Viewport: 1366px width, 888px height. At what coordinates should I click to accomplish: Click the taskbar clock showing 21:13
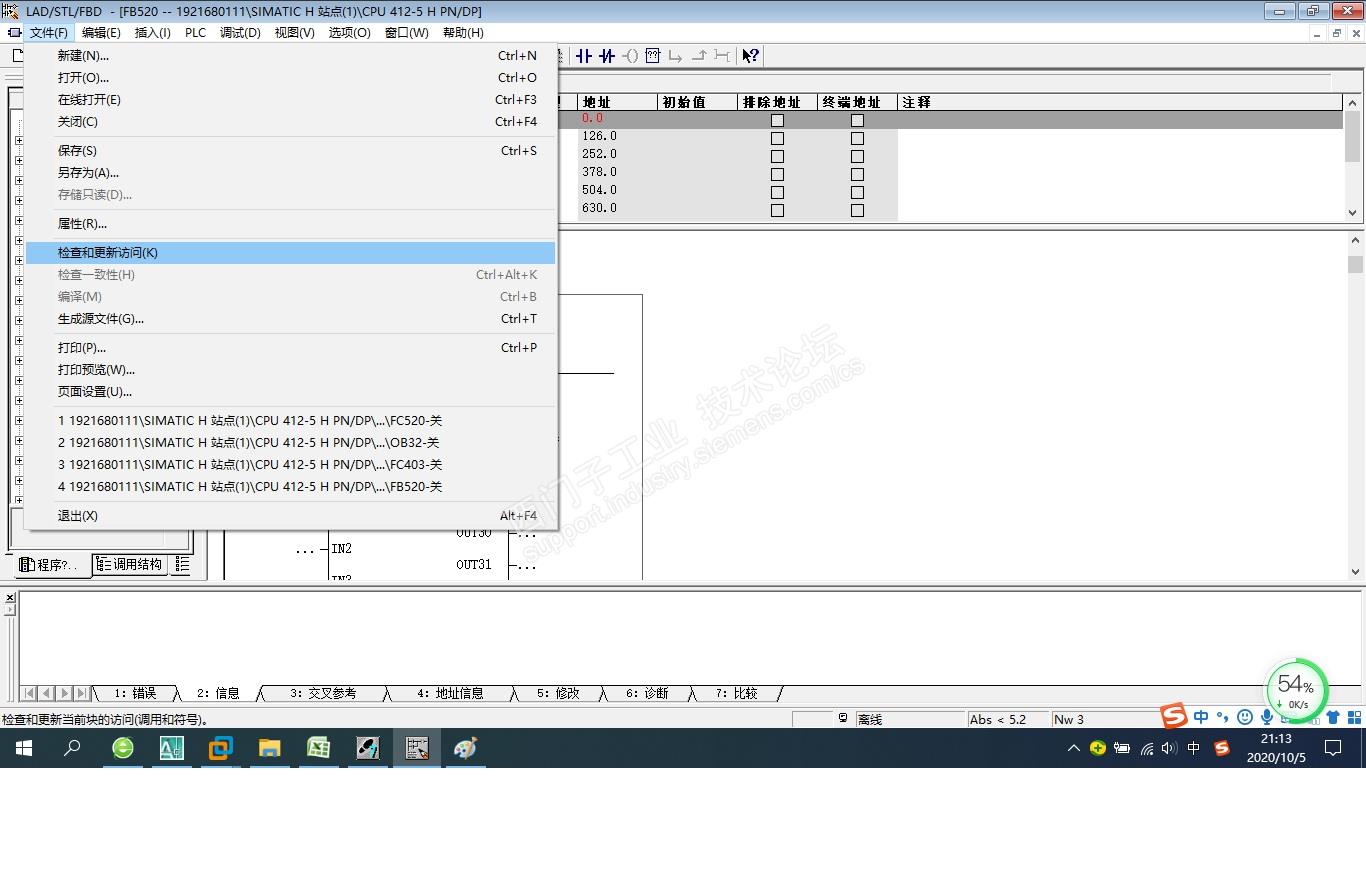coord(1276,748)
